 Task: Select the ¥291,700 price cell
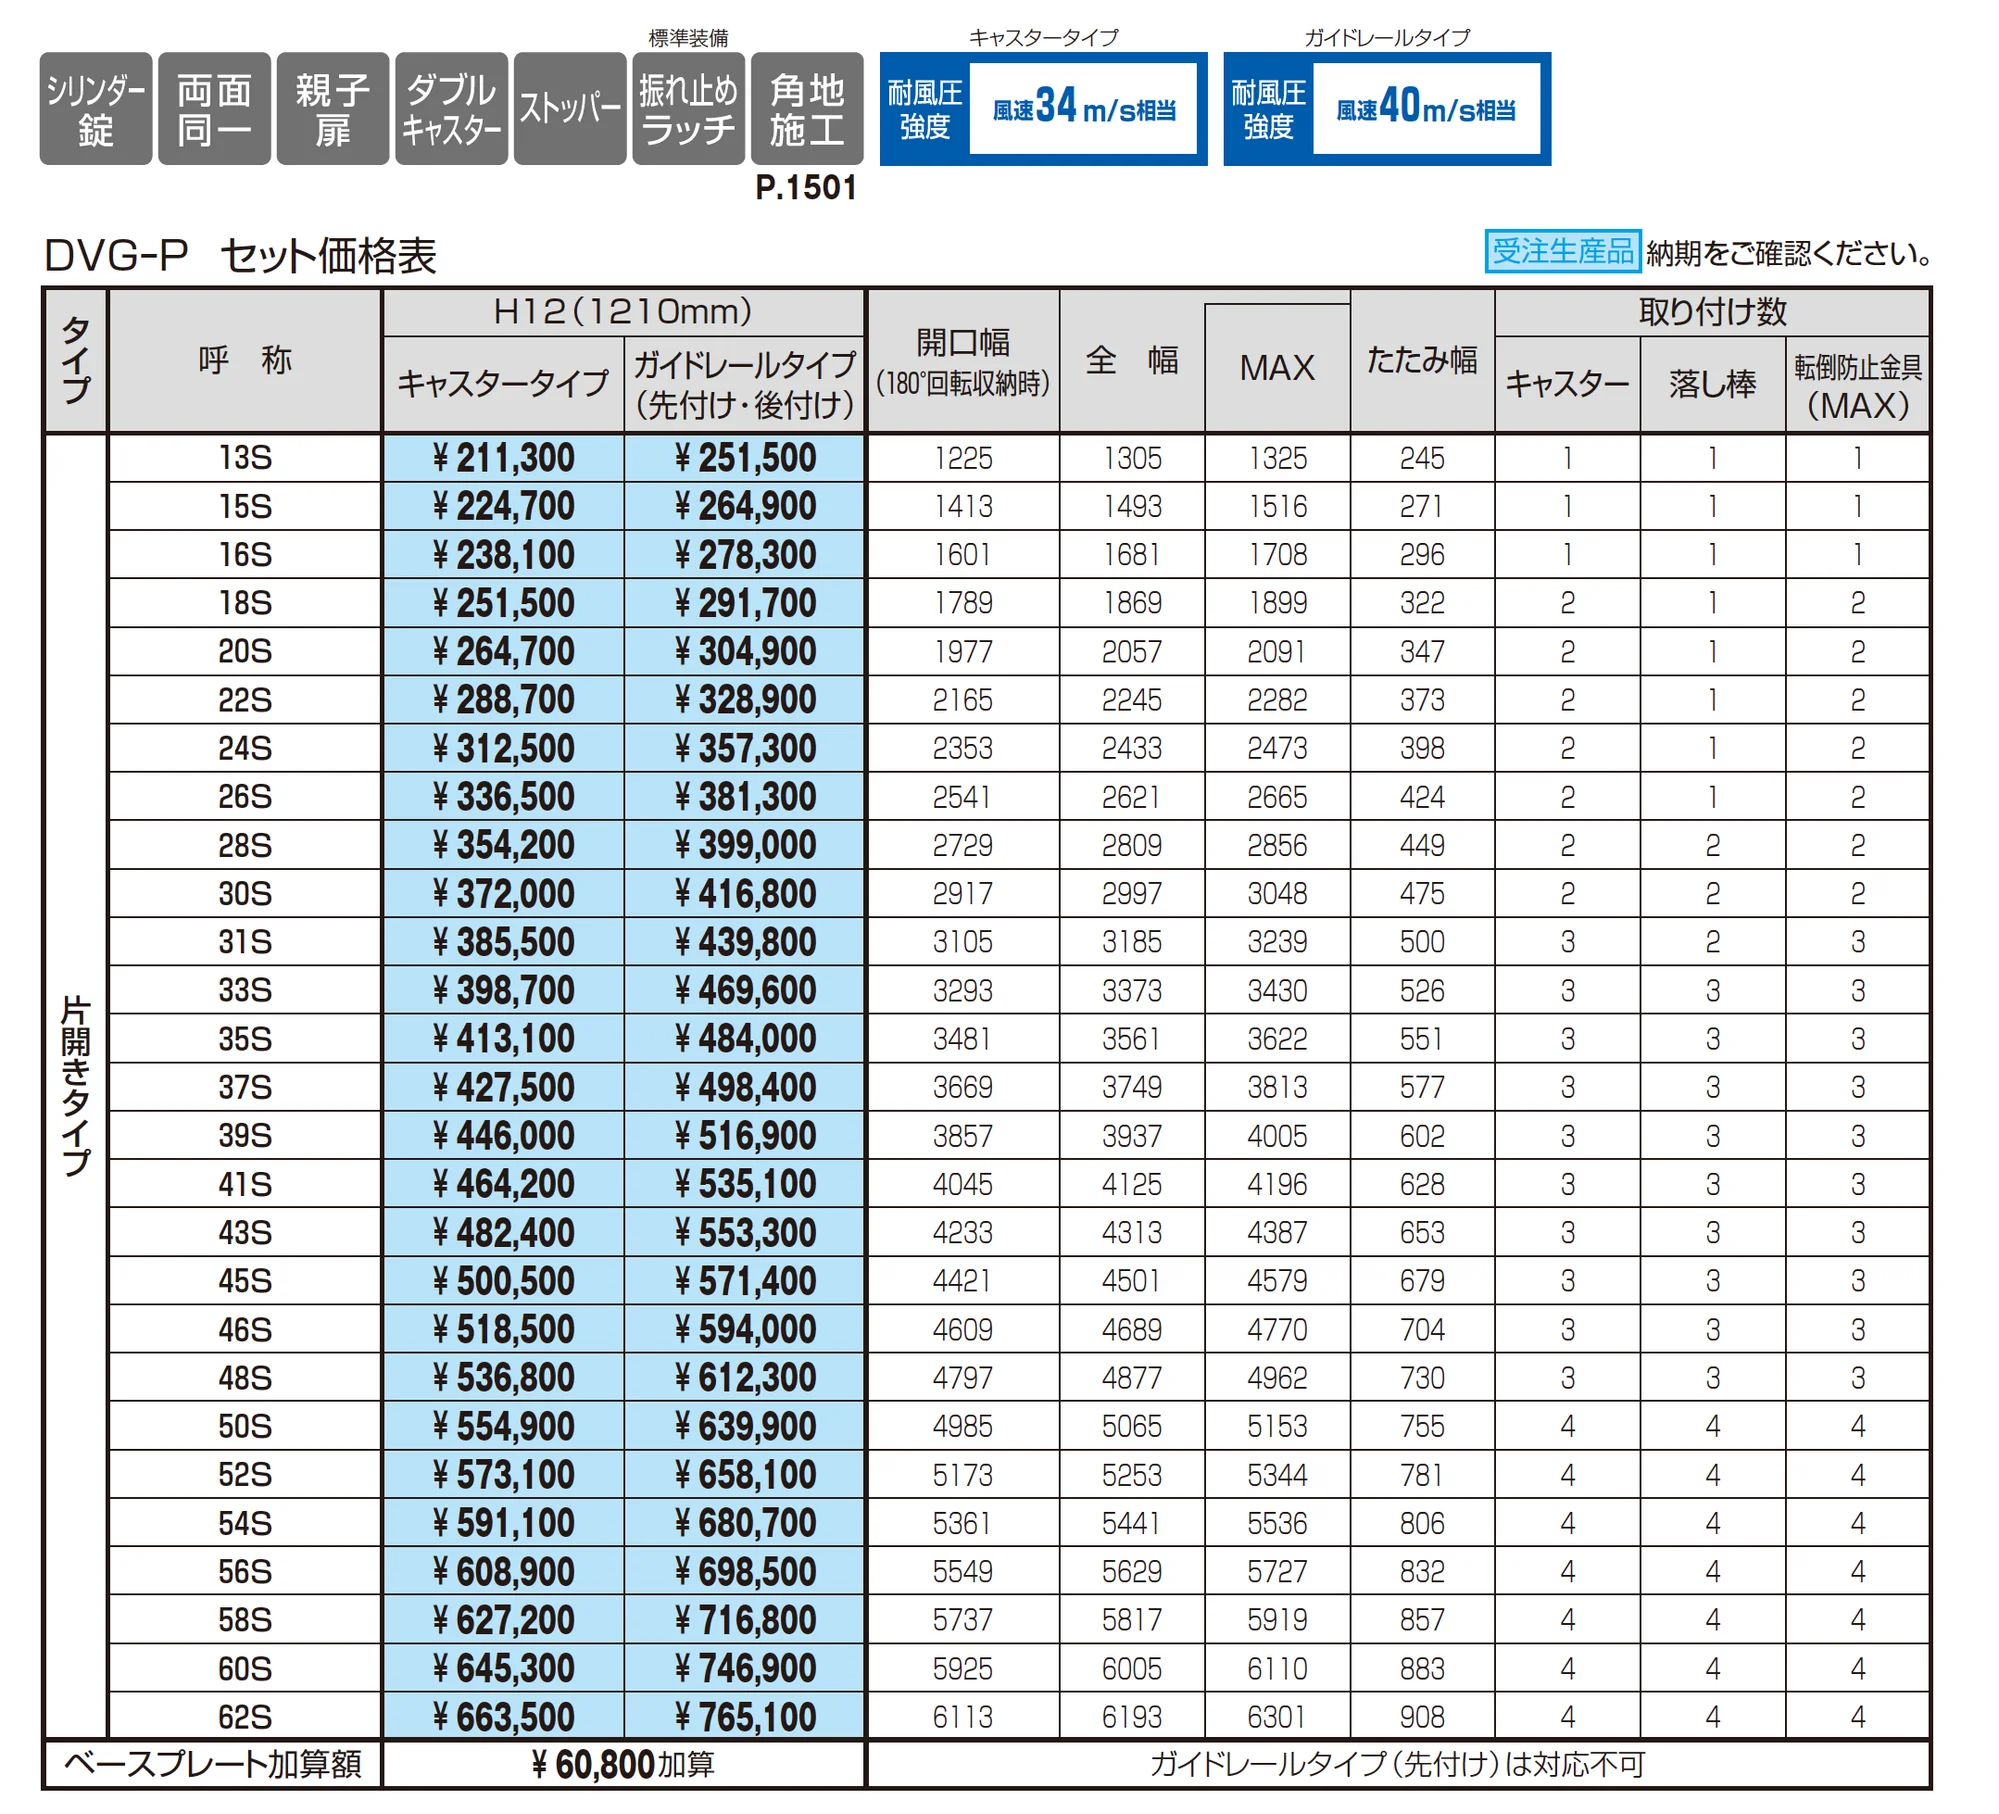pos(745,603)
